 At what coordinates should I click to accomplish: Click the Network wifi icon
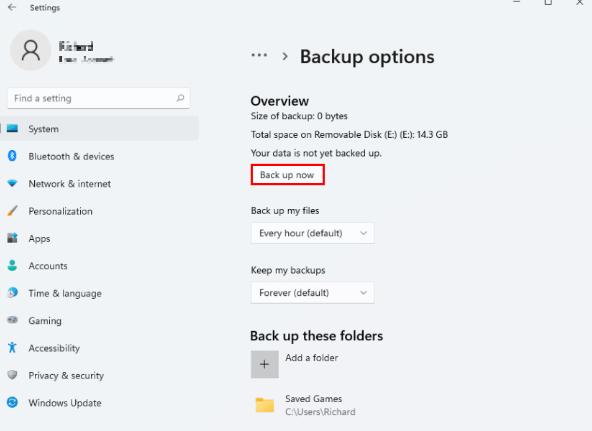click(12, 183)
